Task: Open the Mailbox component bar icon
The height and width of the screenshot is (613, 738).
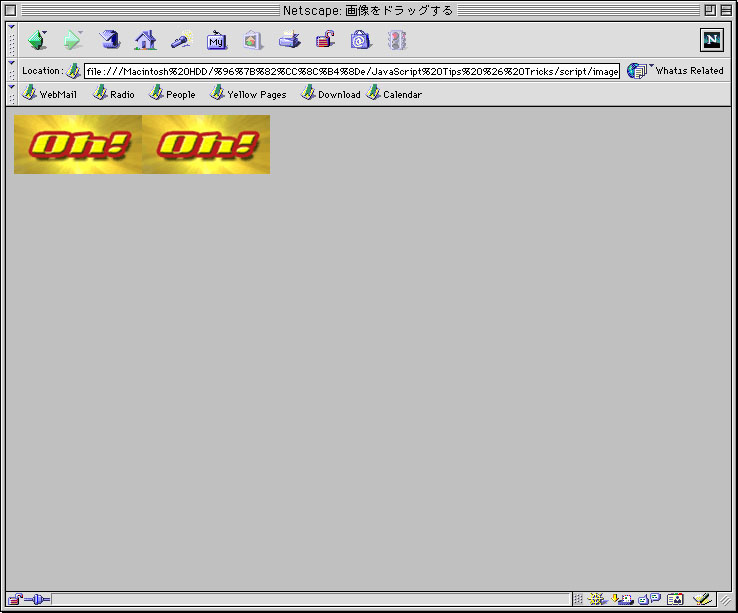Action: click(622, 599)
